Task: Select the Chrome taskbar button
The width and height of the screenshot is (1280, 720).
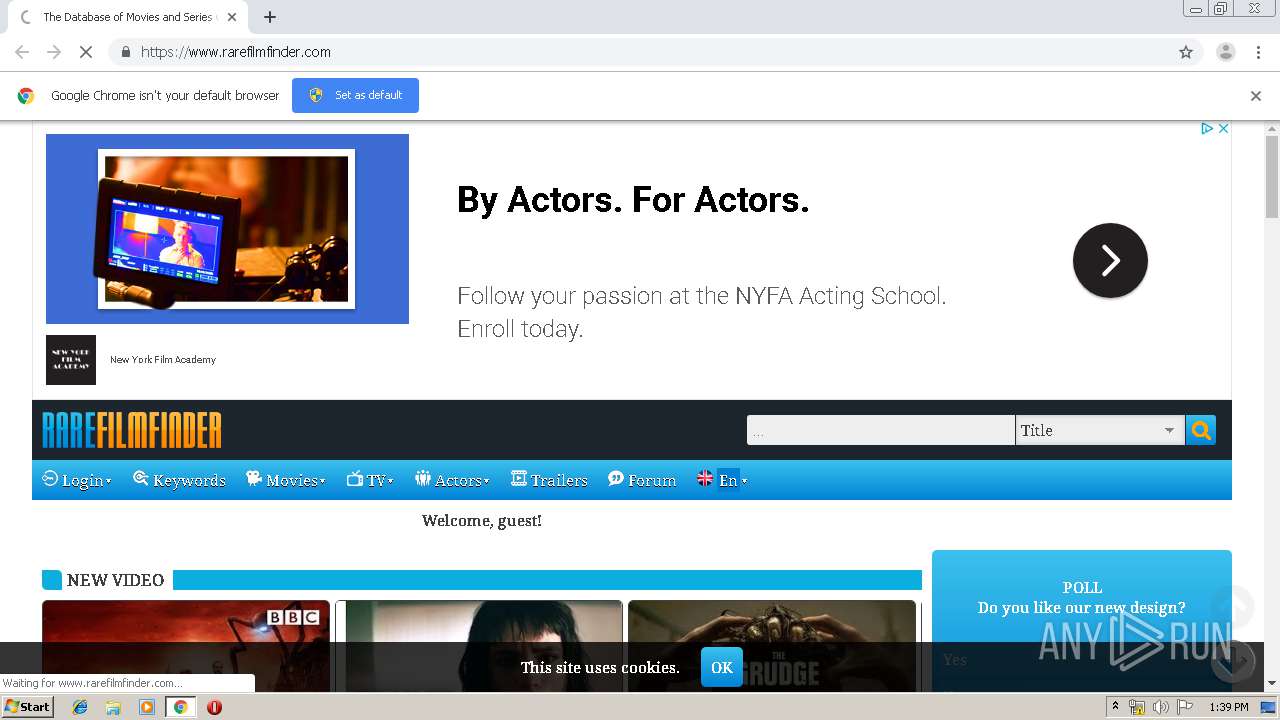Action: click(180, 707)
